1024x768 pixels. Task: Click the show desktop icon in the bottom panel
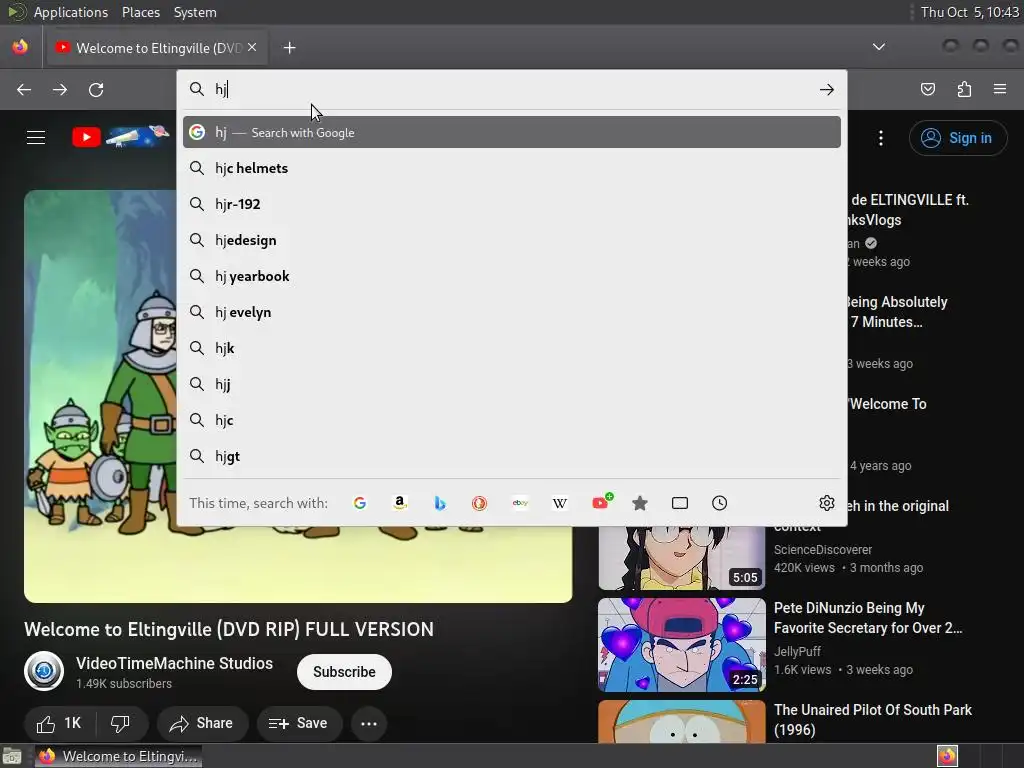(x=12, y=756)
